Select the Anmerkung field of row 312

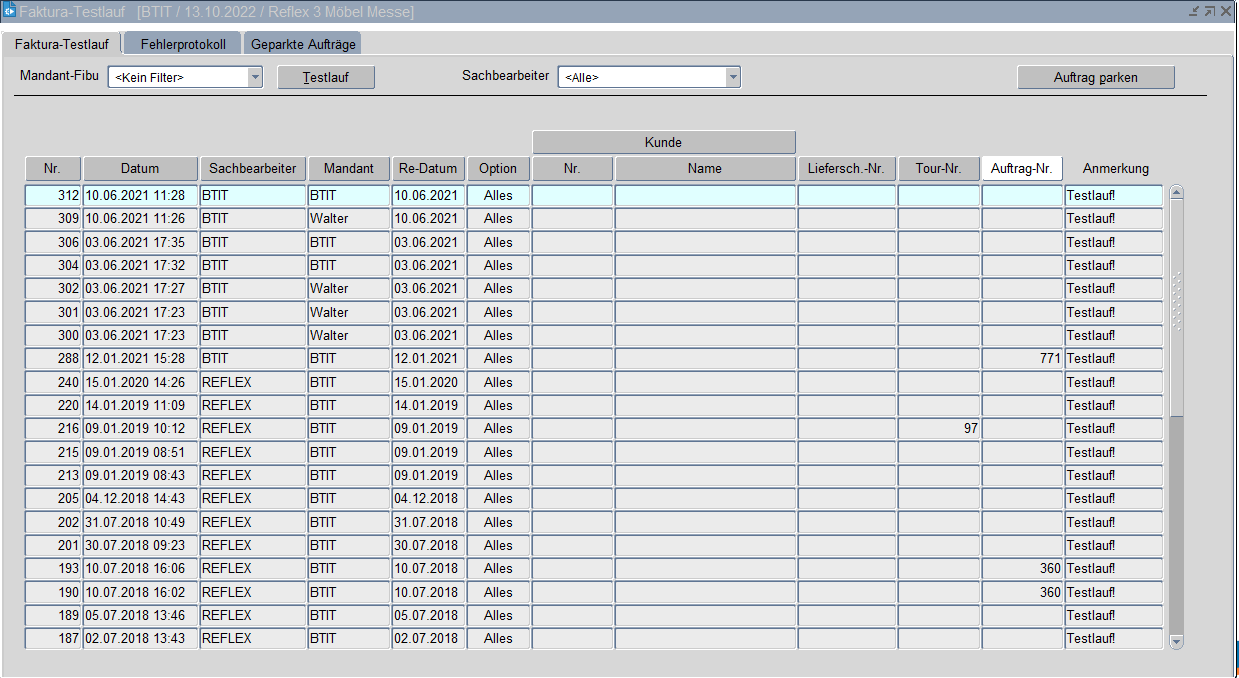pyautogui.click(x=1113, y=195)
